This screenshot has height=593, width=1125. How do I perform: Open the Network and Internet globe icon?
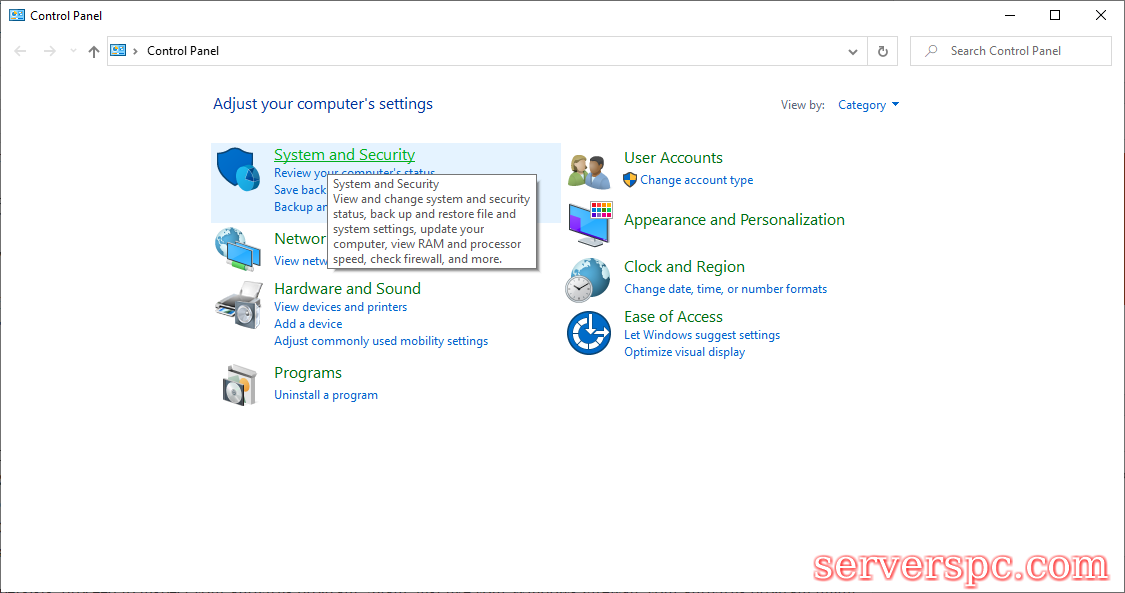click(238, 248)
